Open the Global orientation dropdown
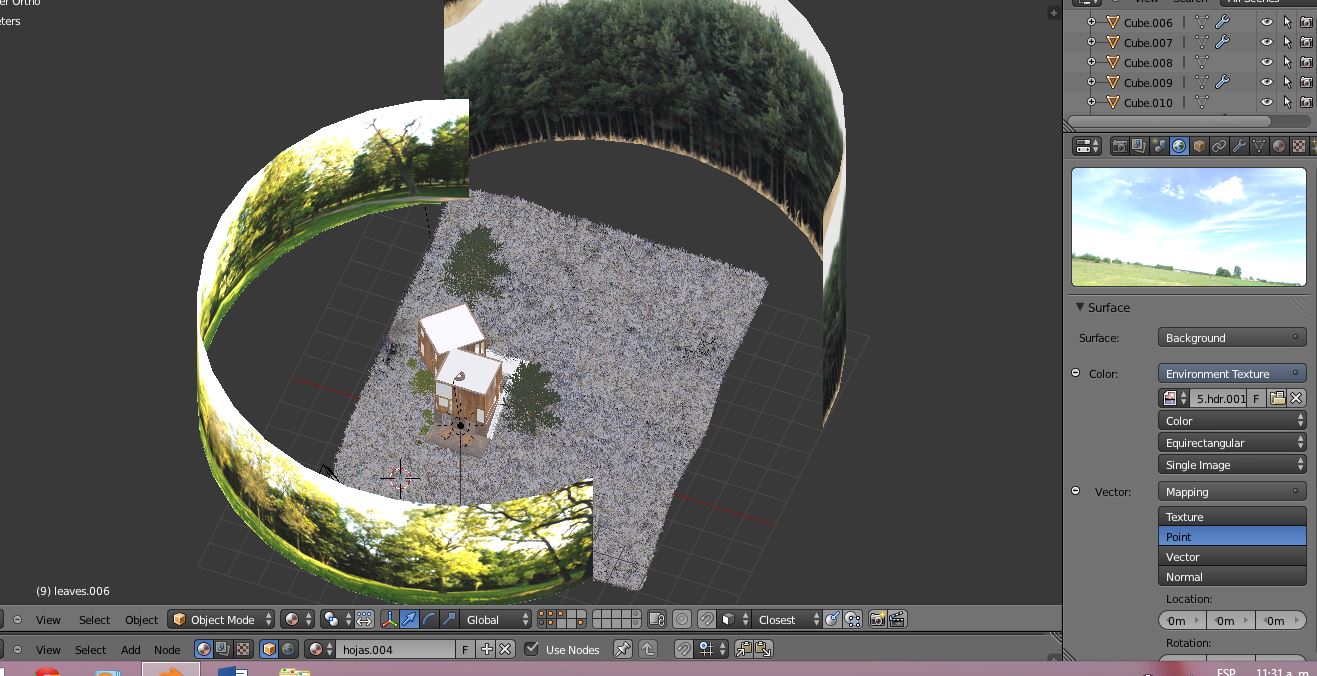Screen dimensions: 1317x676 point(495,619)
